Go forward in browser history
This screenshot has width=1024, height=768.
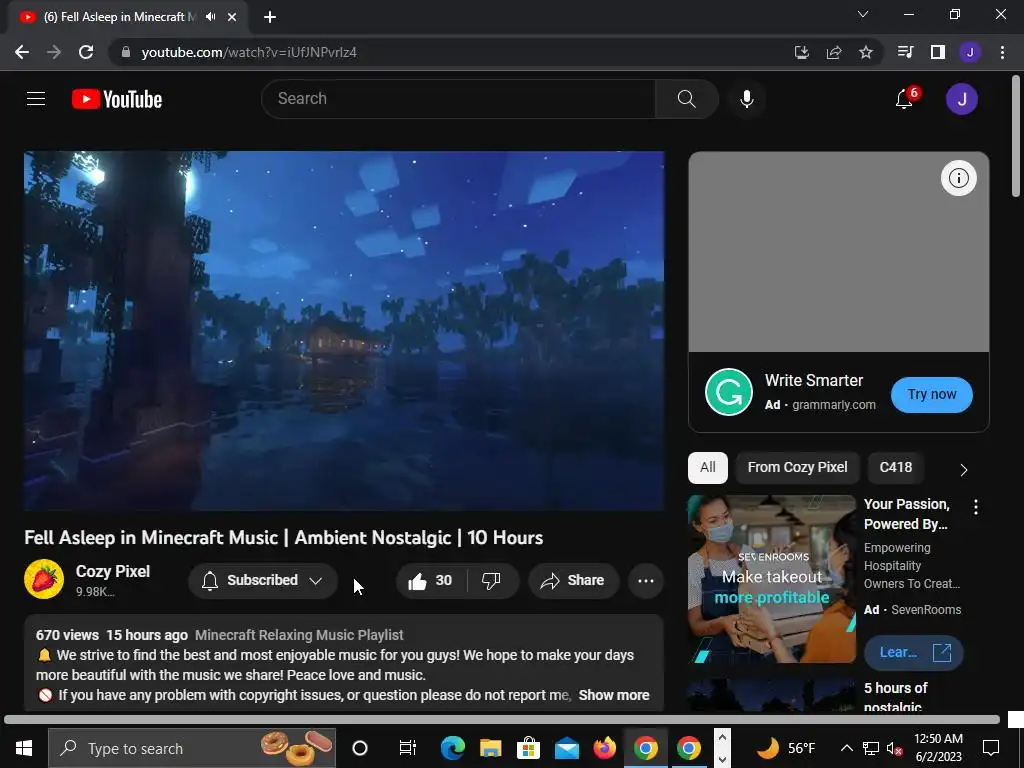[54, 52]
